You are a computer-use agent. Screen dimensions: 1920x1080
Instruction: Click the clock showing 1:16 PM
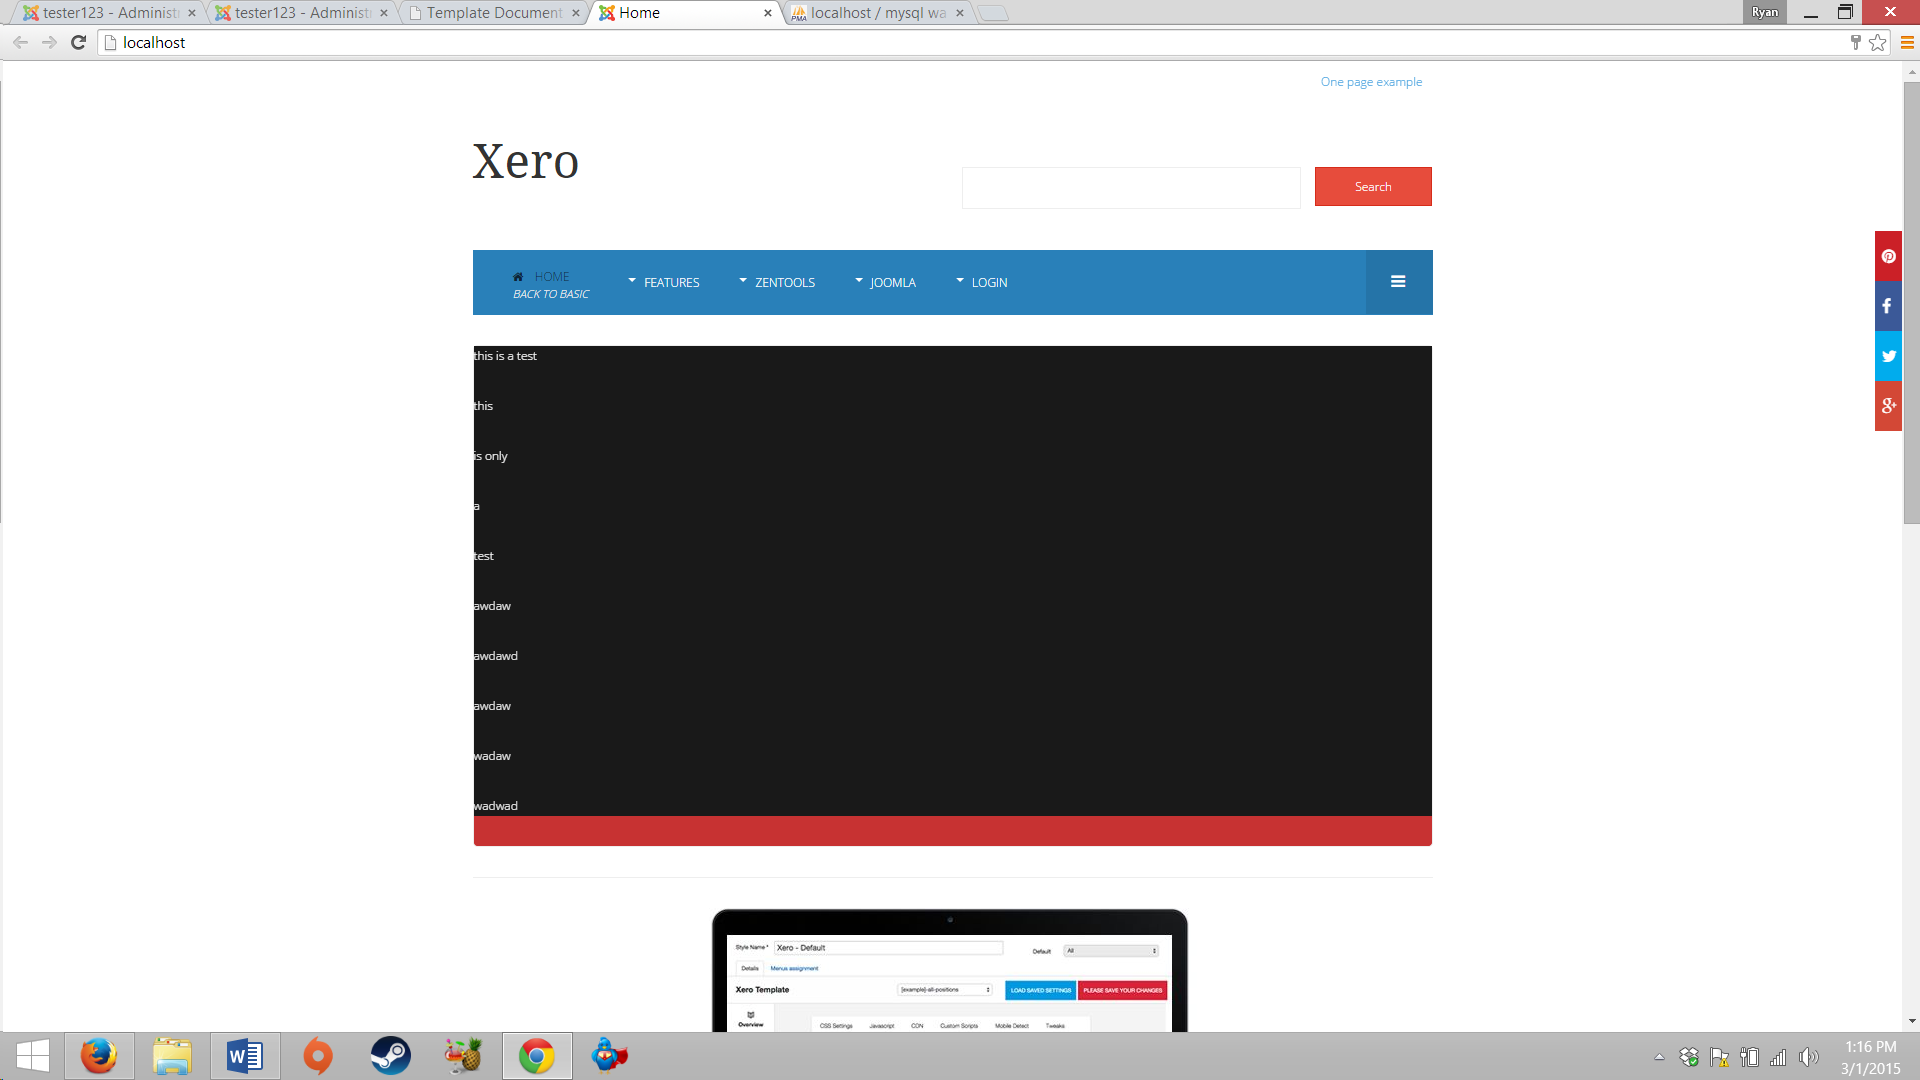click(x=1871, y=1047)
